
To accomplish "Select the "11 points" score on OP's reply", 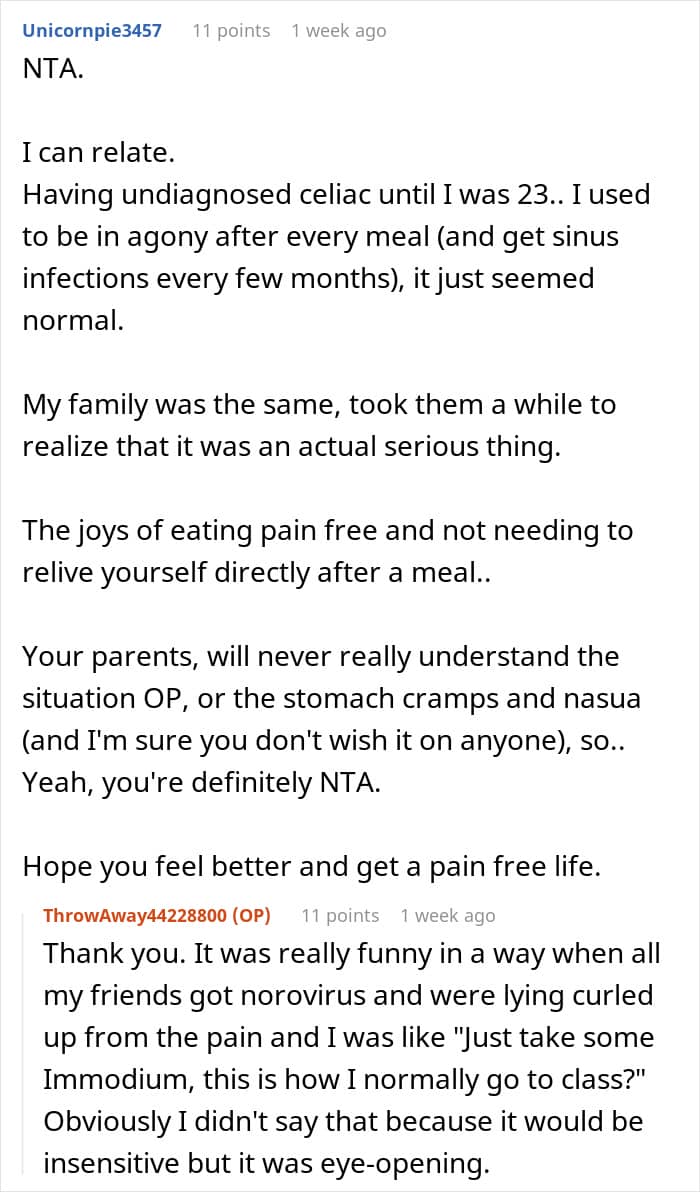I will coord(340,916).
